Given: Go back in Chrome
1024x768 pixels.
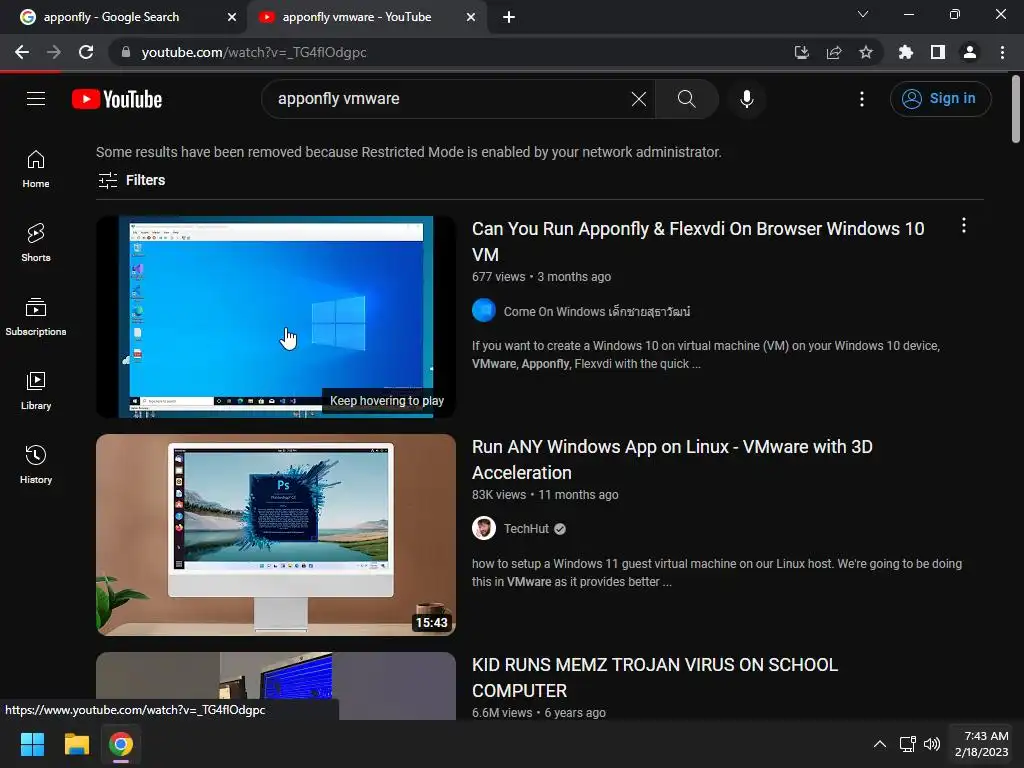Looking at the screenshot, I should [x=22, y=52].
